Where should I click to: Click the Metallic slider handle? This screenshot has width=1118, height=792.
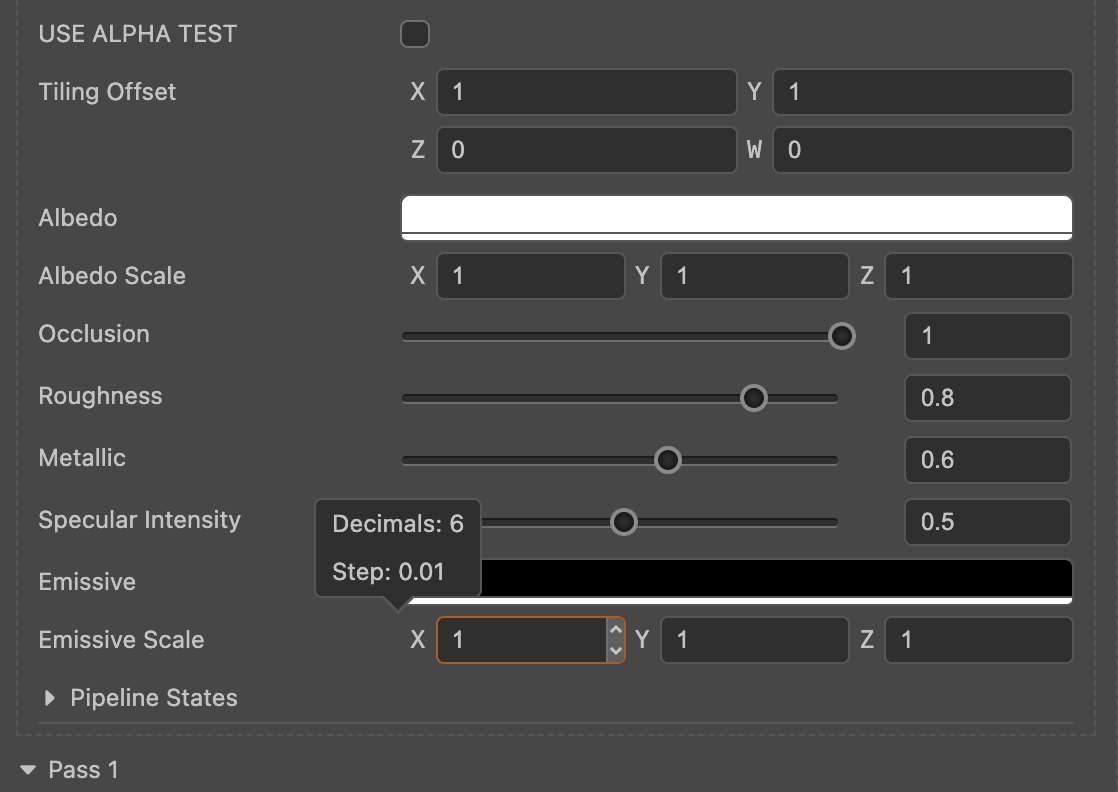[667, 460]
